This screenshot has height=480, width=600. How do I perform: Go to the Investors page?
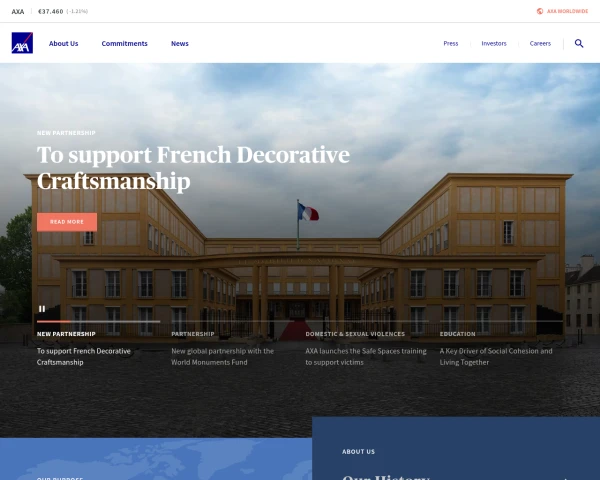click(x=494, y=44)
